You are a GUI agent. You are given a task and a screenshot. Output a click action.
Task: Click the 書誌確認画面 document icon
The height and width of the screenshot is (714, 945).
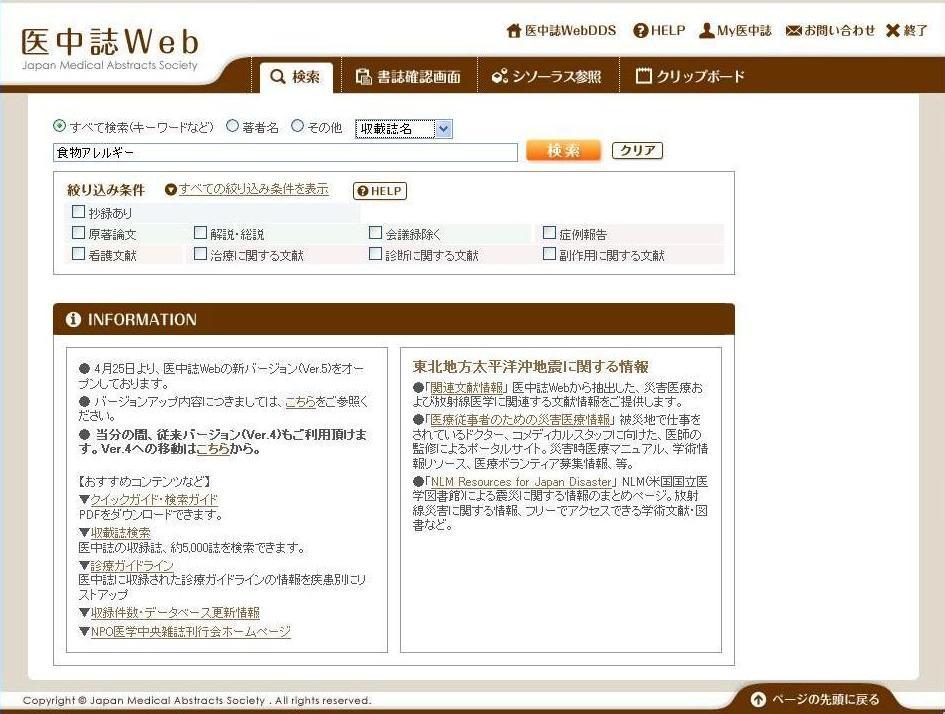[363, 77]
